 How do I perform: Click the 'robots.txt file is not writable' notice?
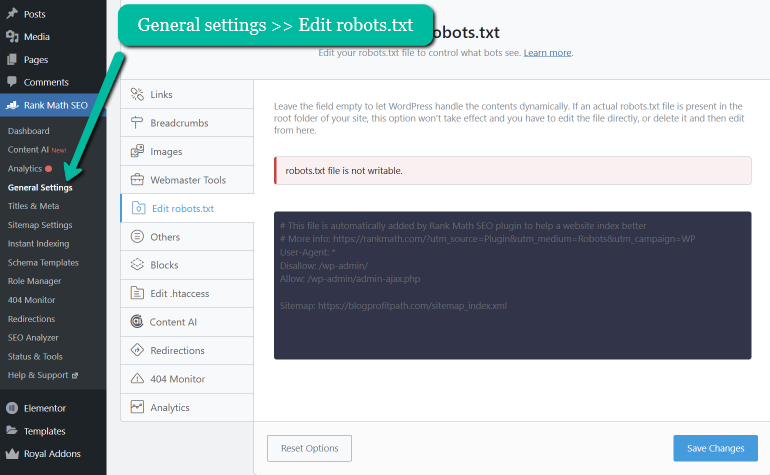(513, 170)
